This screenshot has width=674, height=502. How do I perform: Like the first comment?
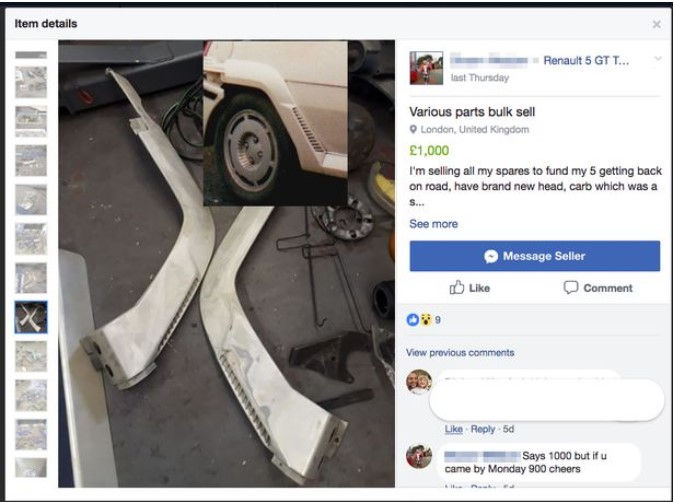coord(453,429)
